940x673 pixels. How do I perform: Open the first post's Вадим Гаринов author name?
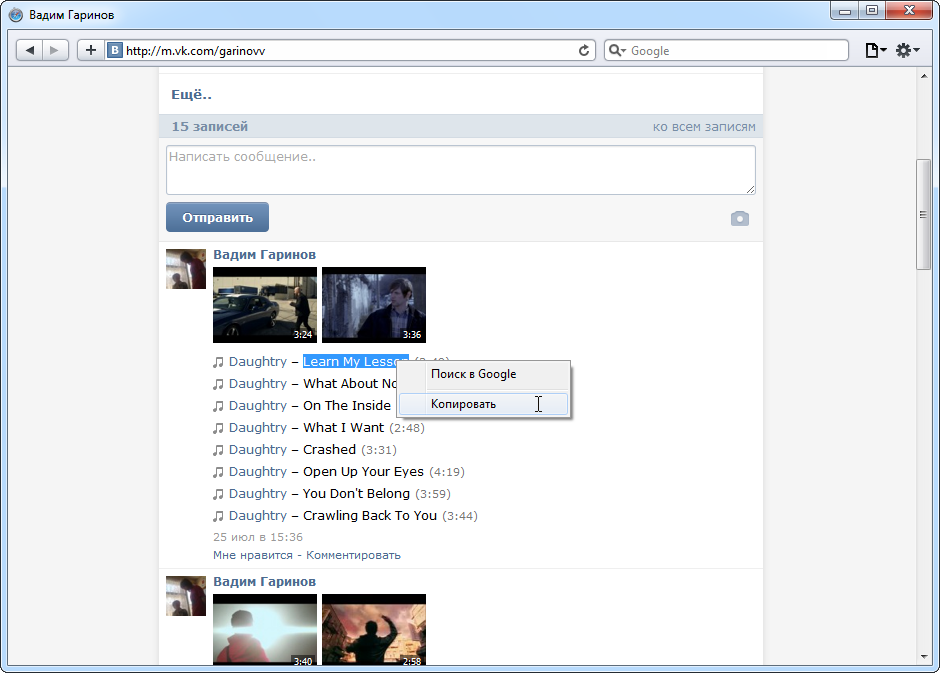click(x=264, y=255)
